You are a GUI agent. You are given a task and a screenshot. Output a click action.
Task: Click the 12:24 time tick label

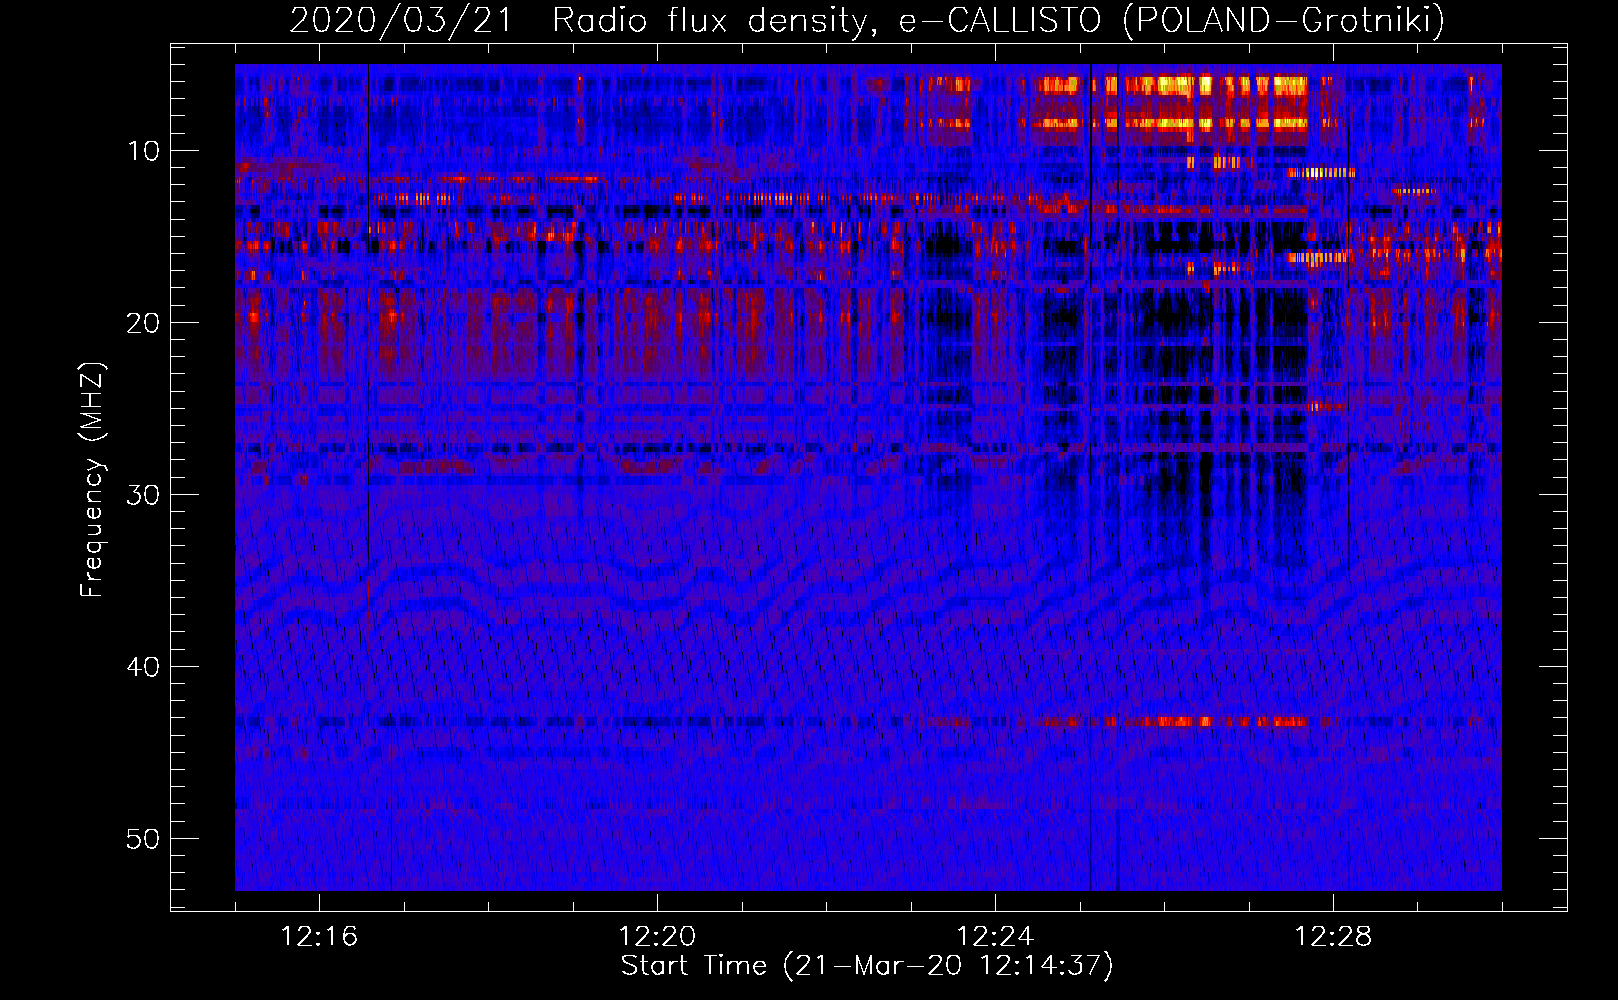pyautogui.click(x=995, y=937)
